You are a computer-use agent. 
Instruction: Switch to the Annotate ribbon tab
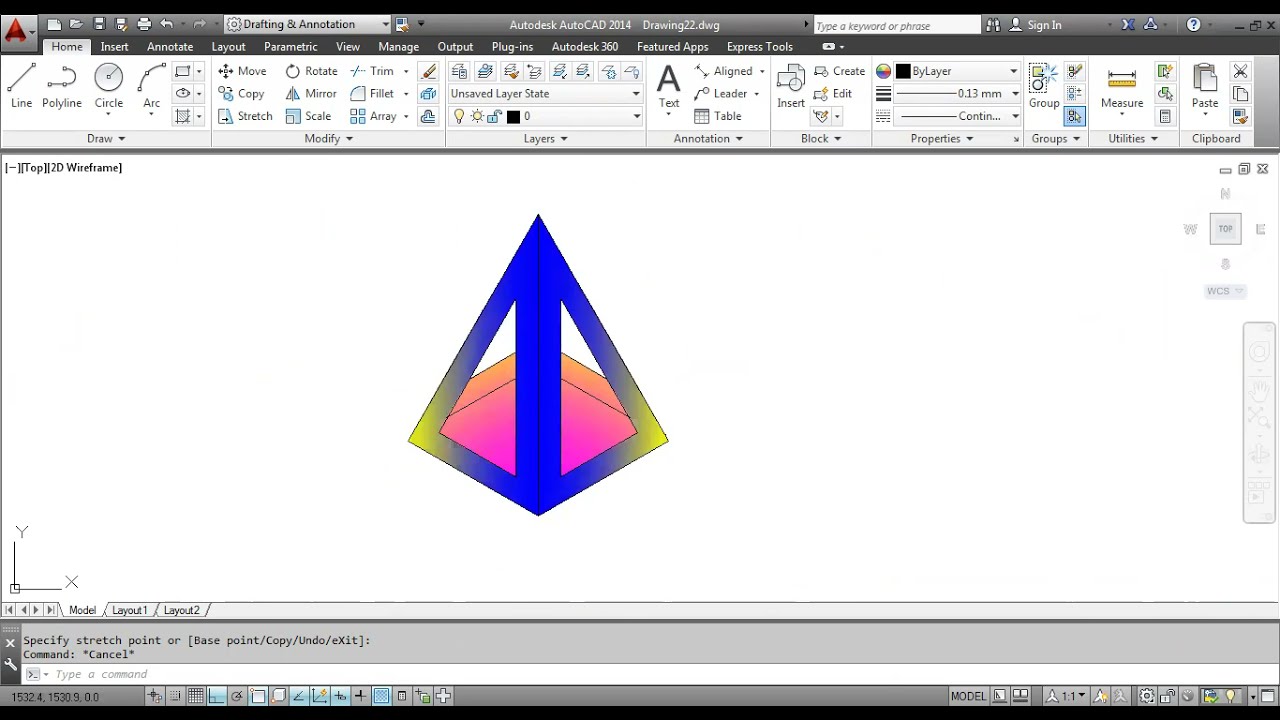coord(170,46)
